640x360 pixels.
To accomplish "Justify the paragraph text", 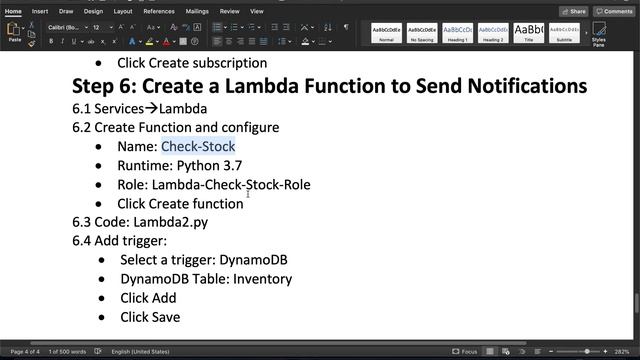I will click(252, 42).
